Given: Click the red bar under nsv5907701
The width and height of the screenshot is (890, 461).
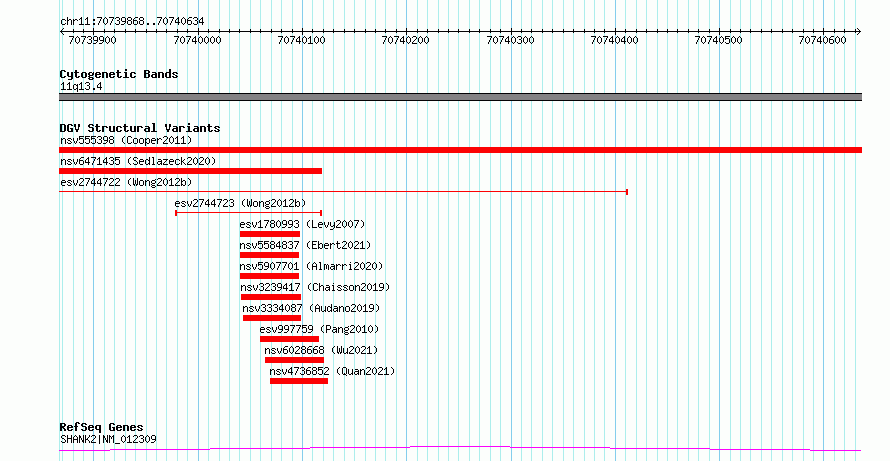Looking at the screenshot, I should point(269,276).
